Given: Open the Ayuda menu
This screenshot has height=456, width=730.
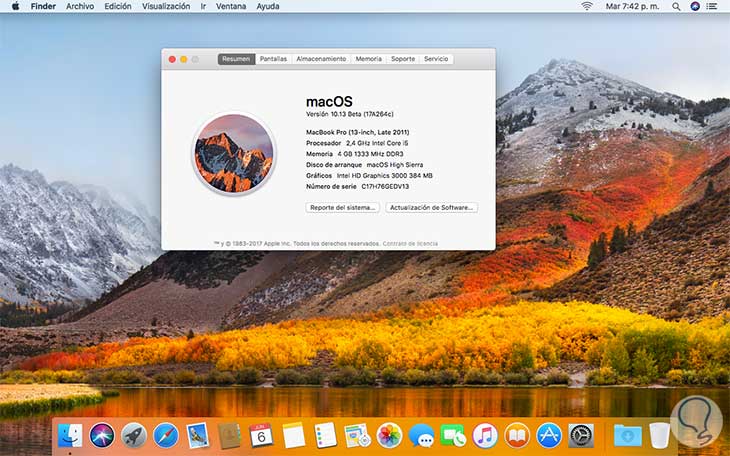Looking at the screenshot, I should pos(268,7).
